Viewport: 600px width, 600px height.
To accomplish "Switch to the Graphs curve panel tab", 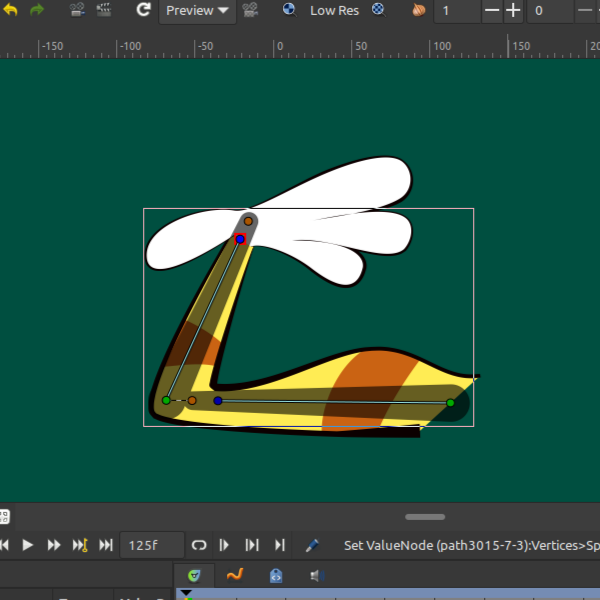I will [x=235, y=575].
